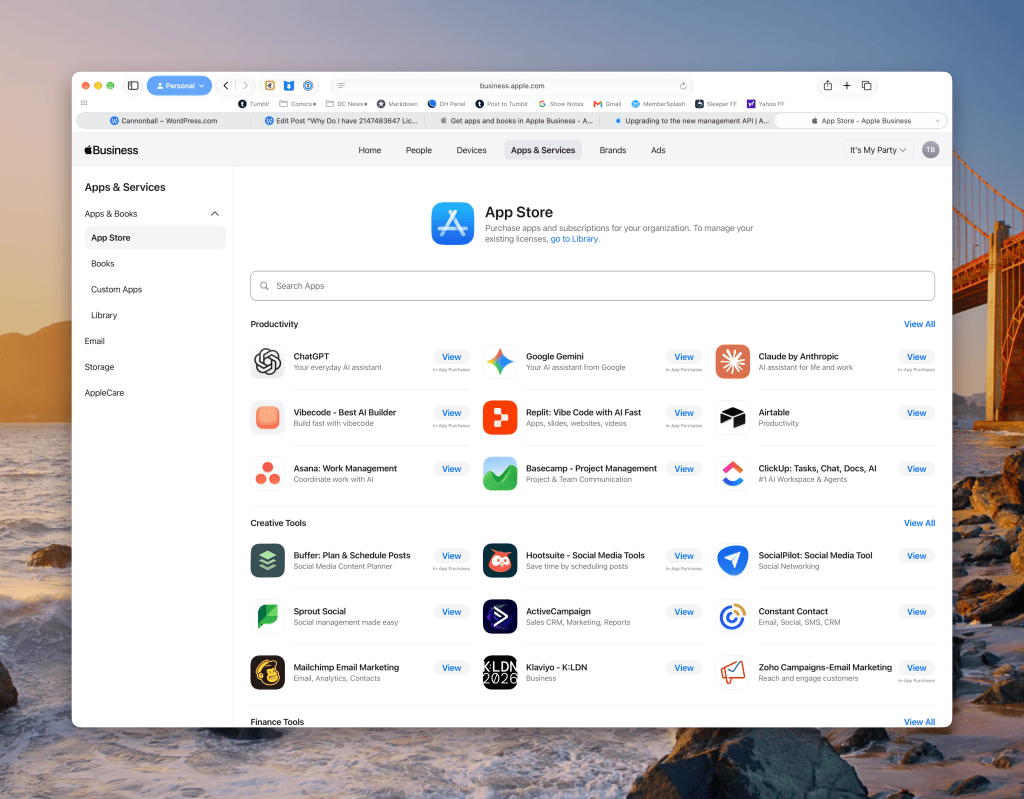Open the SocialPilot app icon
The width and height of the screenshot is (1024, 799).
coord(732,561)
